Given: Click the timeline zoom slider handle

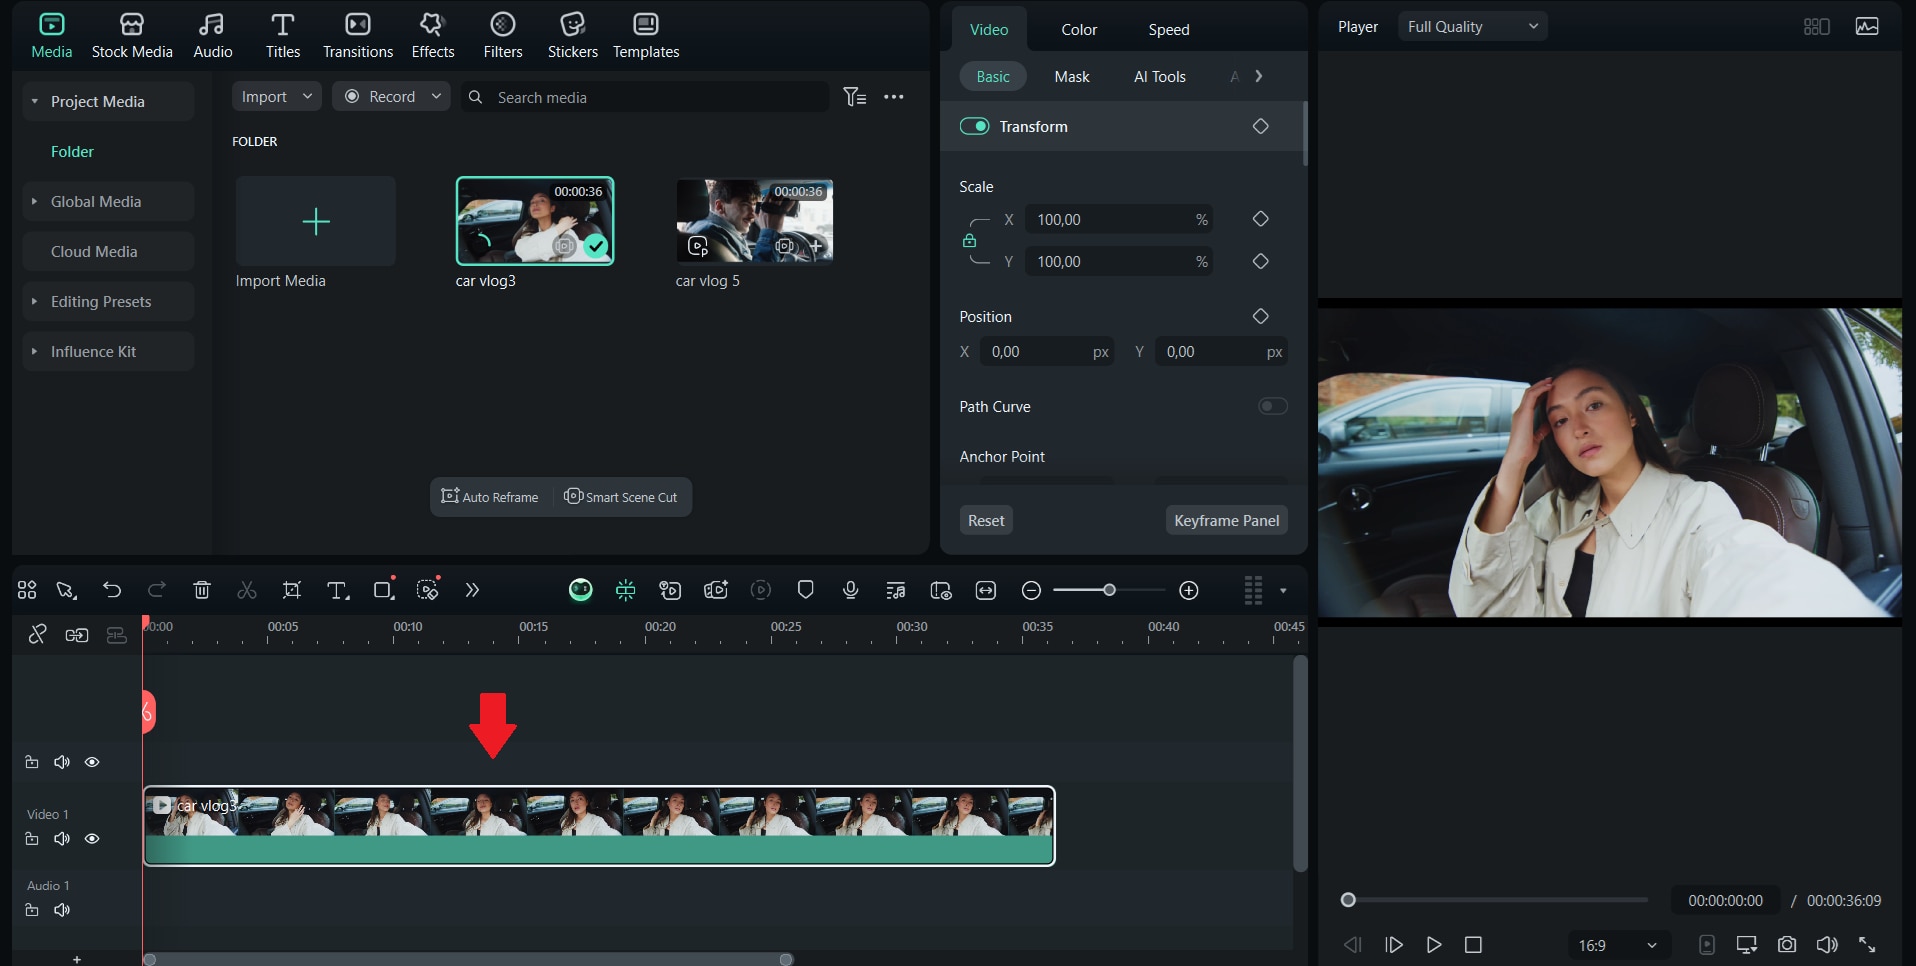Looking at the screenshot, I should coord(1109,590).
